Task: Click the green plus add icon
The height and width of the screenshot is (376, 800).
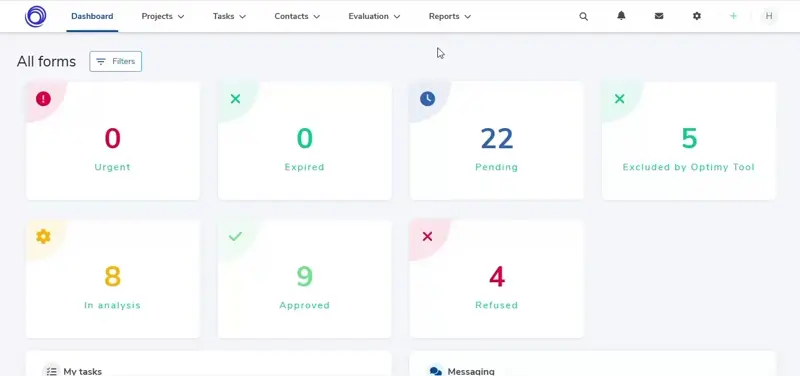Action: [x=733, y=16]
